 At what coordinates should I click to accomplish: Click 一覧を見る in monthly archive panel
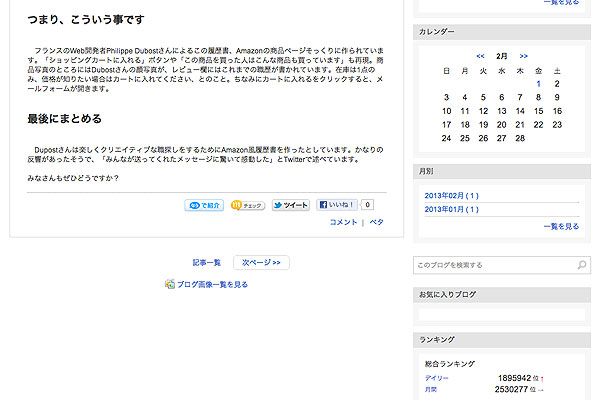[x=561, y=227]
